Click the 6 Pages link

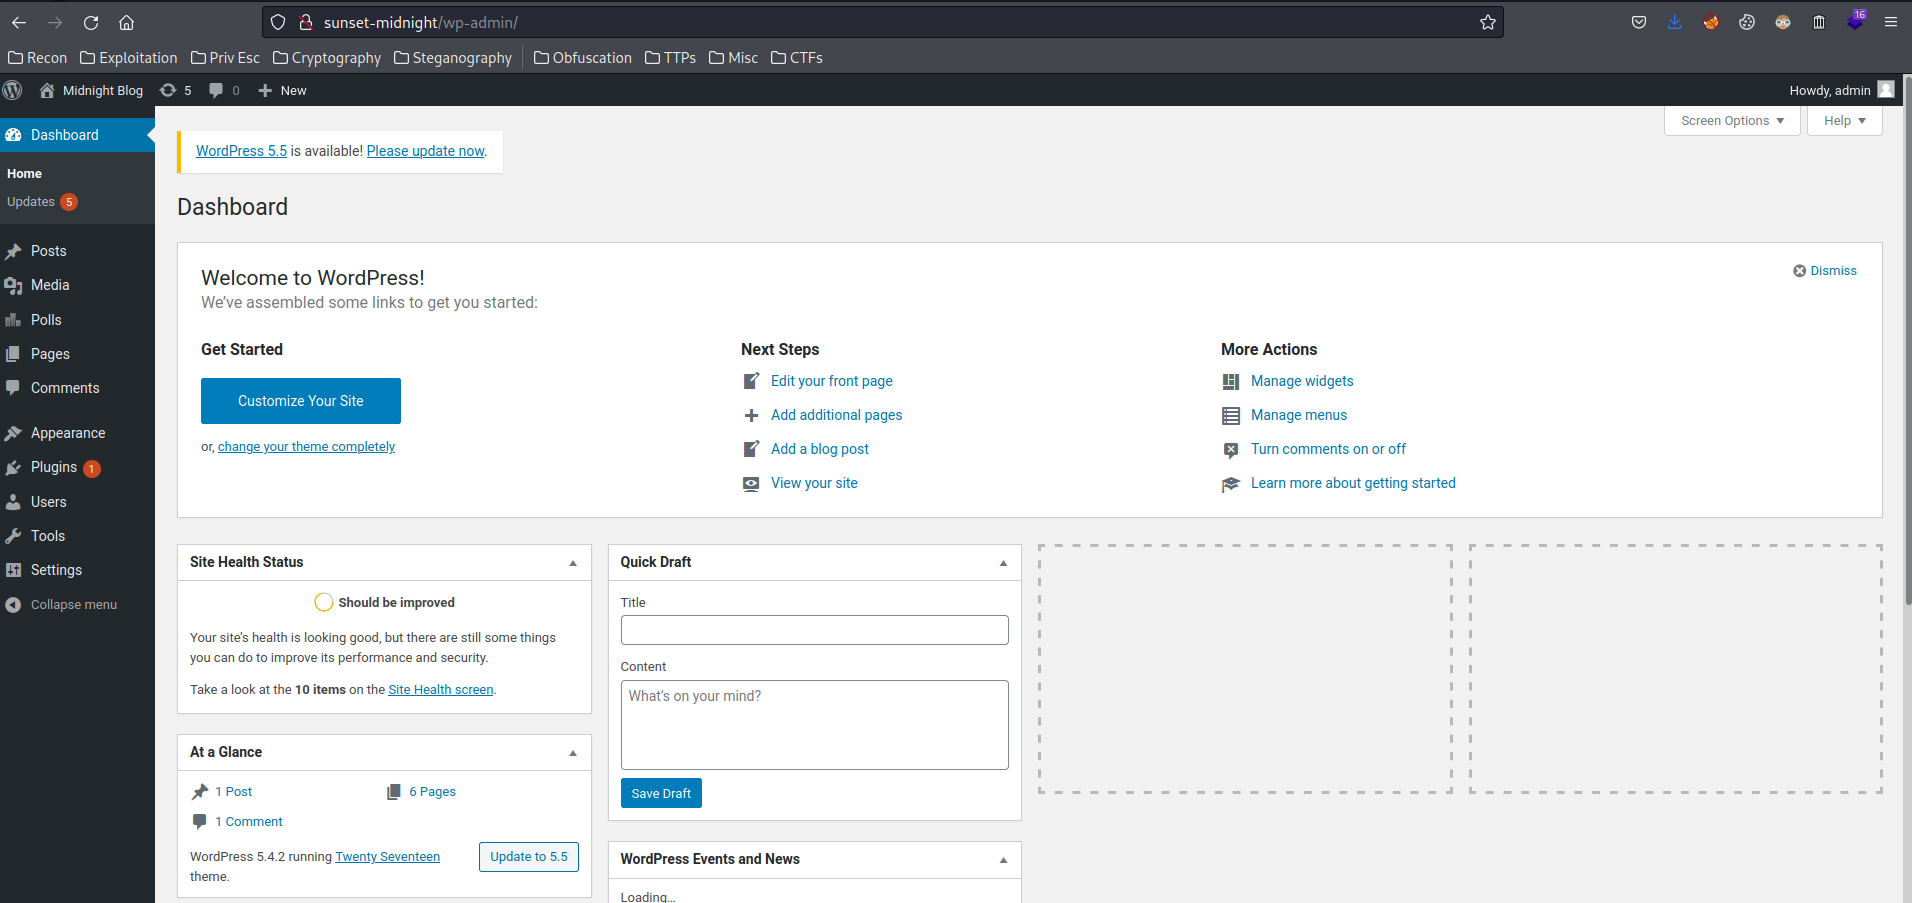[432, 792]
